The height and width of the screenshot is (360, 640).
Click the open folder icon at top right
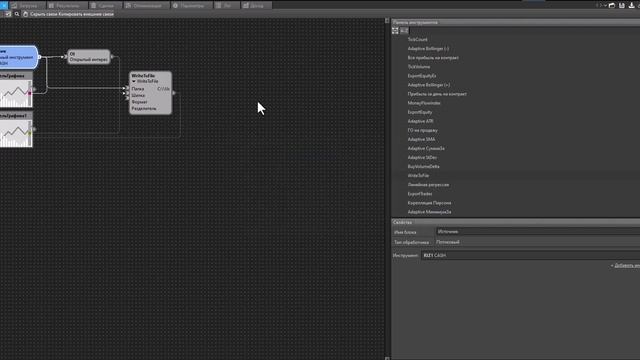click(612, 5)
